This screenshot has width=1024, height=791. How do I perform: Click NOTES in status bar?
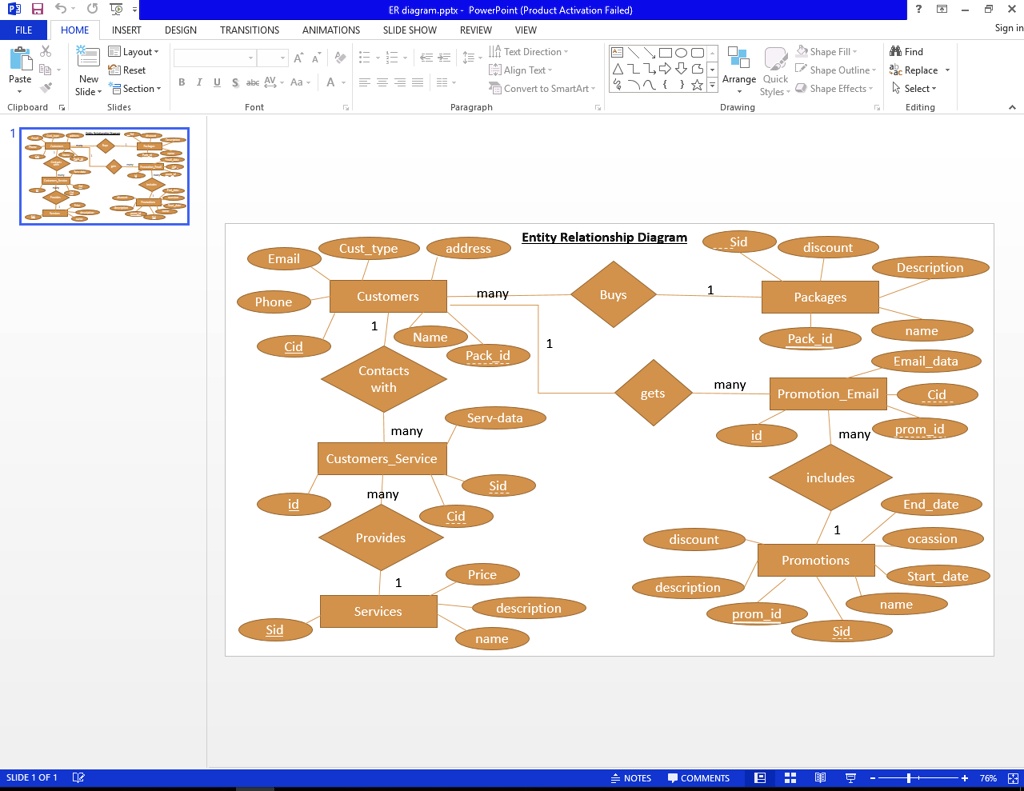[631, 778]
